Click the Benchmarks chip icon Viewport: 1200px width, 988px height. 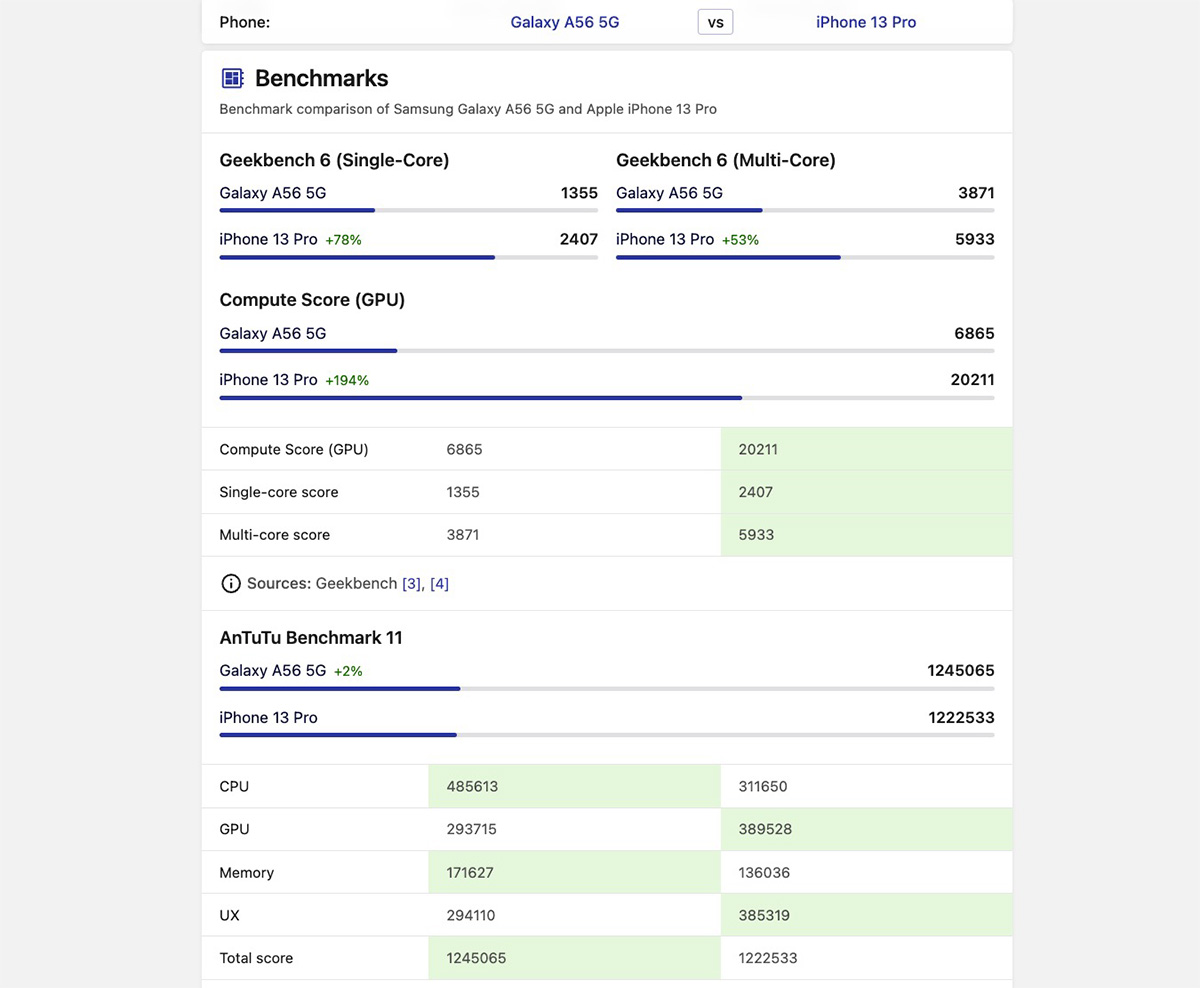pyautogui.click(x=232, y=78)
